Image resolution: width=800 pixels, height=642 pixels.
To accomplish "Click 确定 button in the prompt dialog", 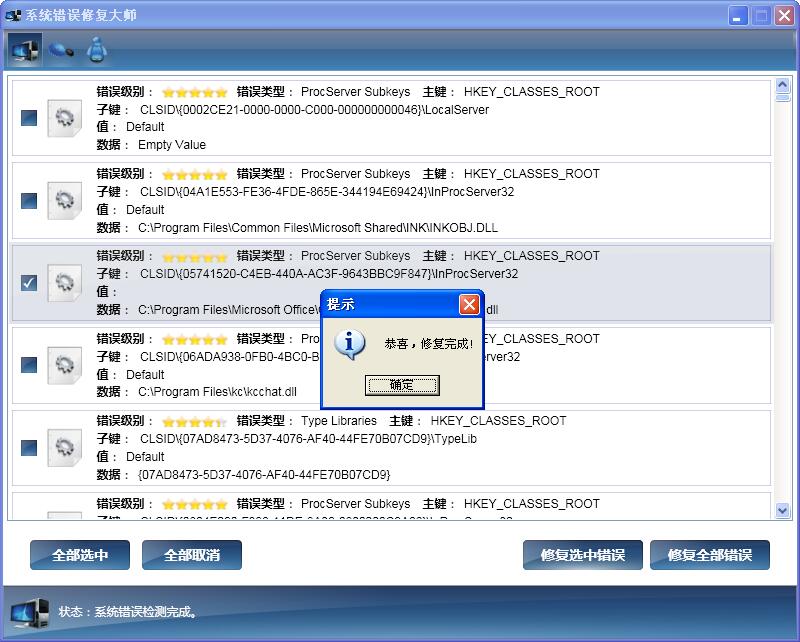I will click(402, 385).
